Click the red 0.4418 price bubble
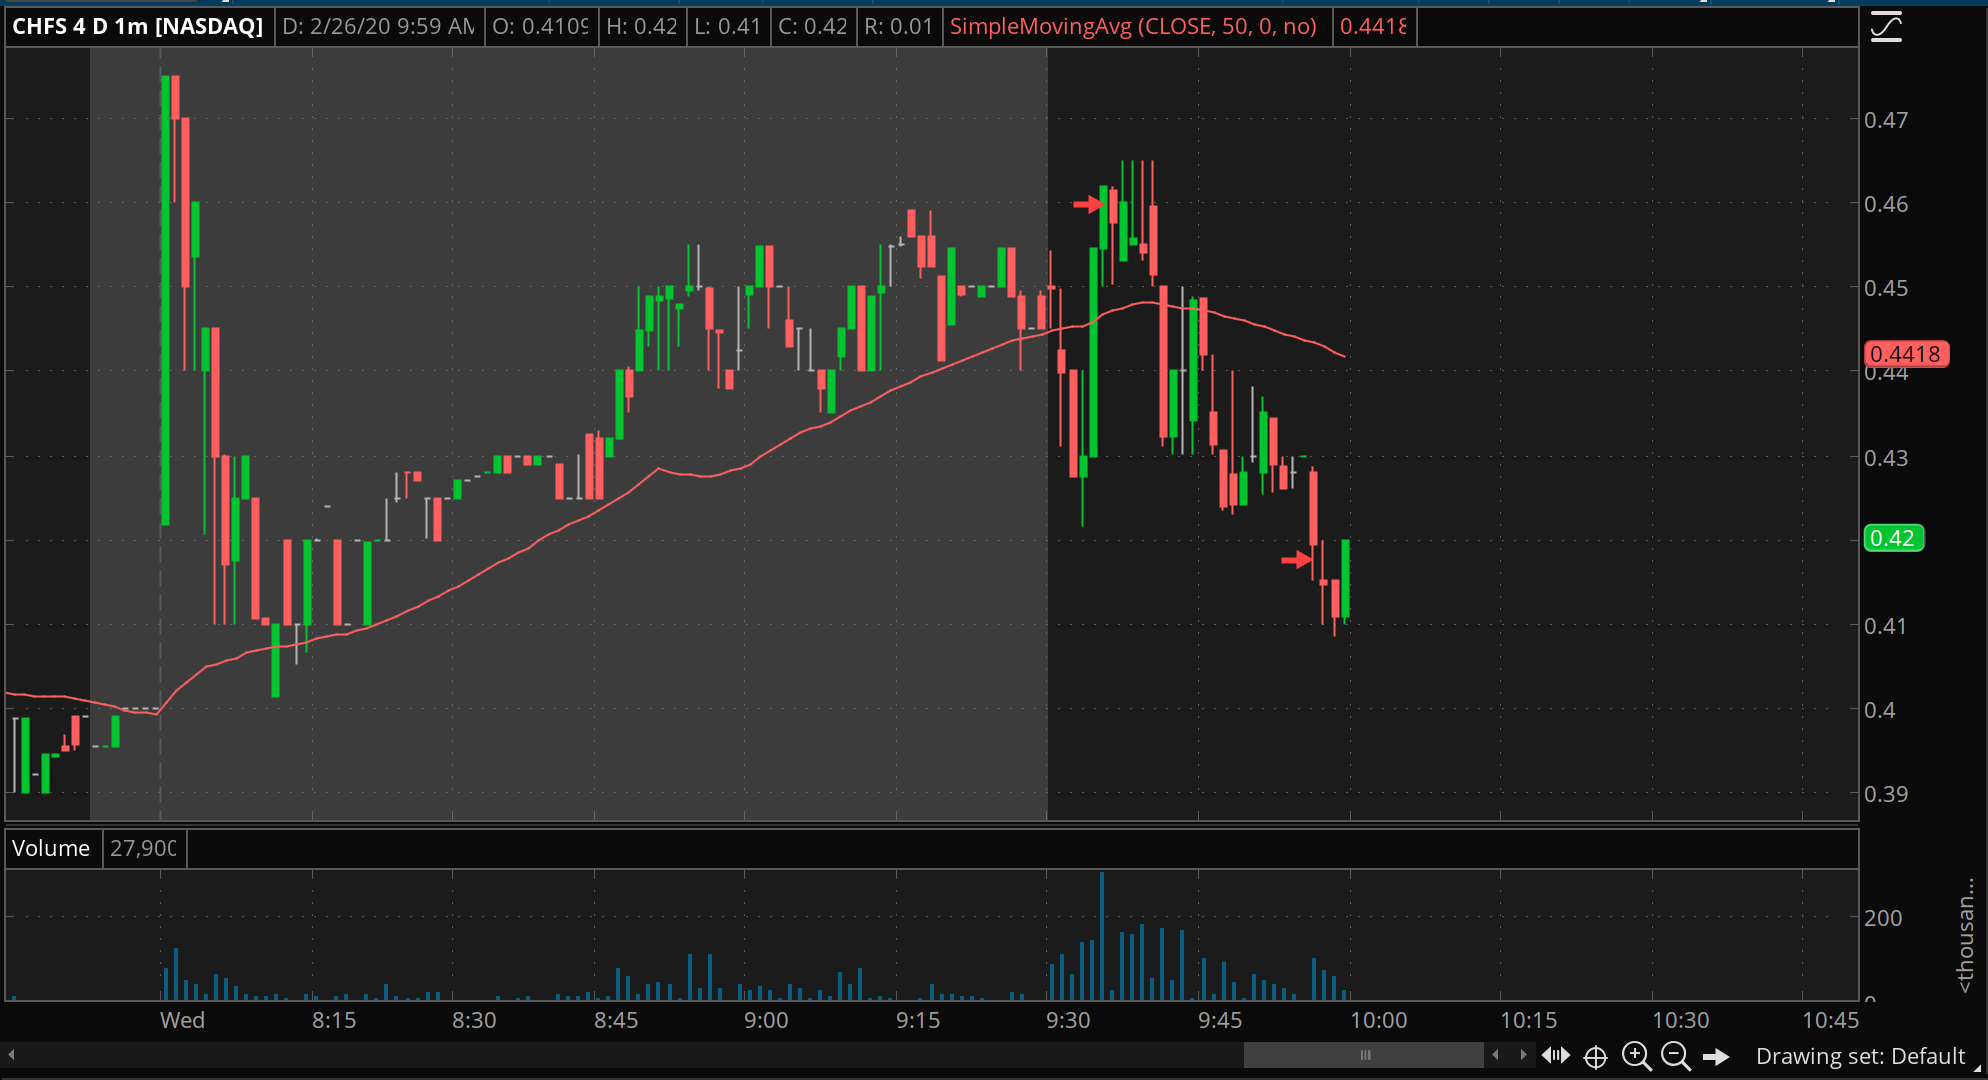 coord(1906,354)
